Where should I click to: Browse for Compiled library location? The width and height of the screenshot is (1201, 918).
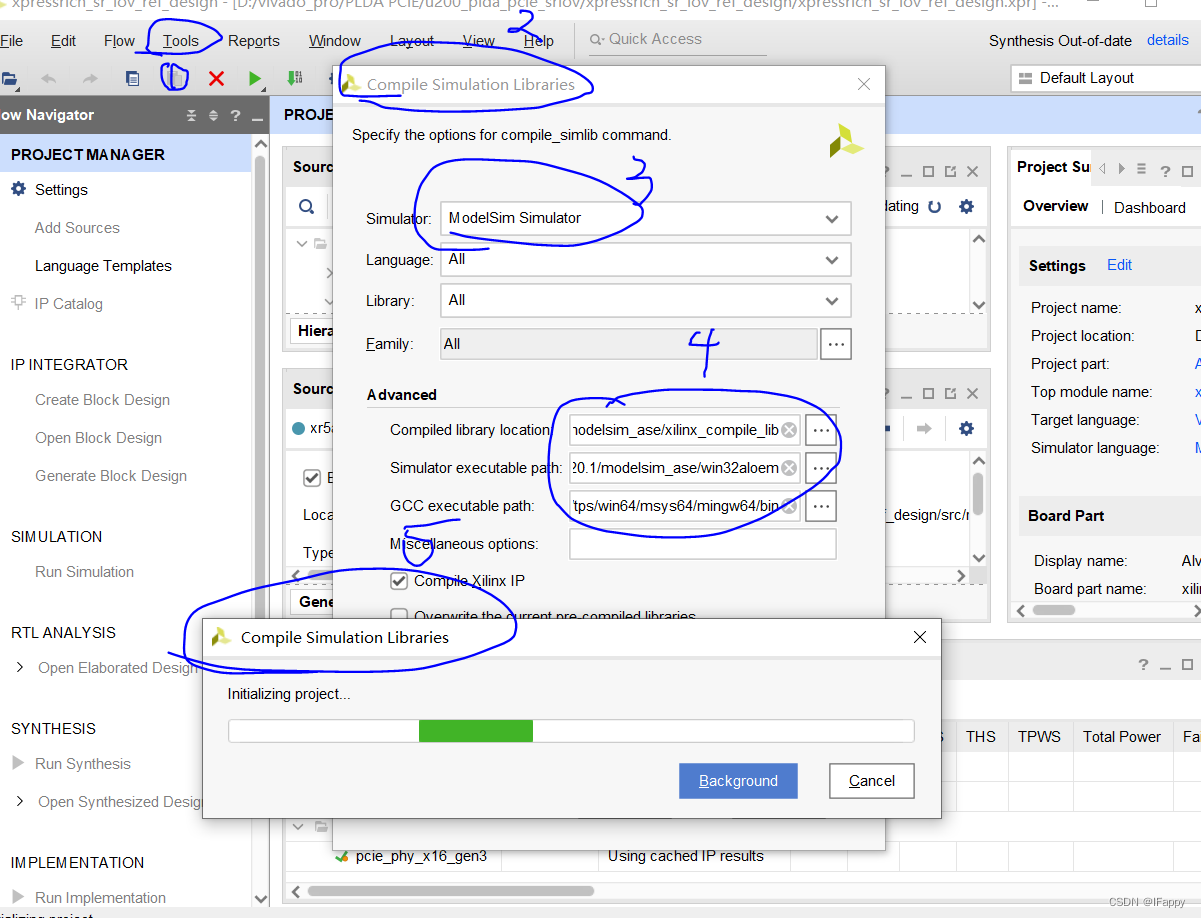(x=821, y=430)
